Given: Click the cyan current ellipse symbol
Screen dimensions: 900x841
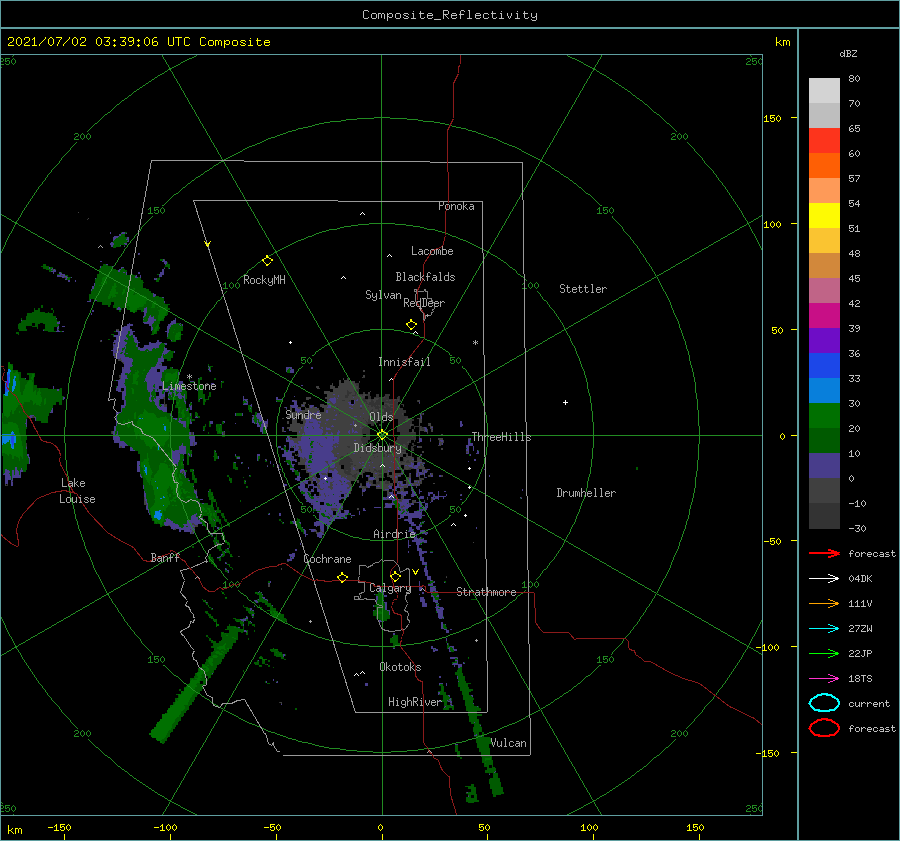Looking at the screenshot, I should [x=824, y=703].
